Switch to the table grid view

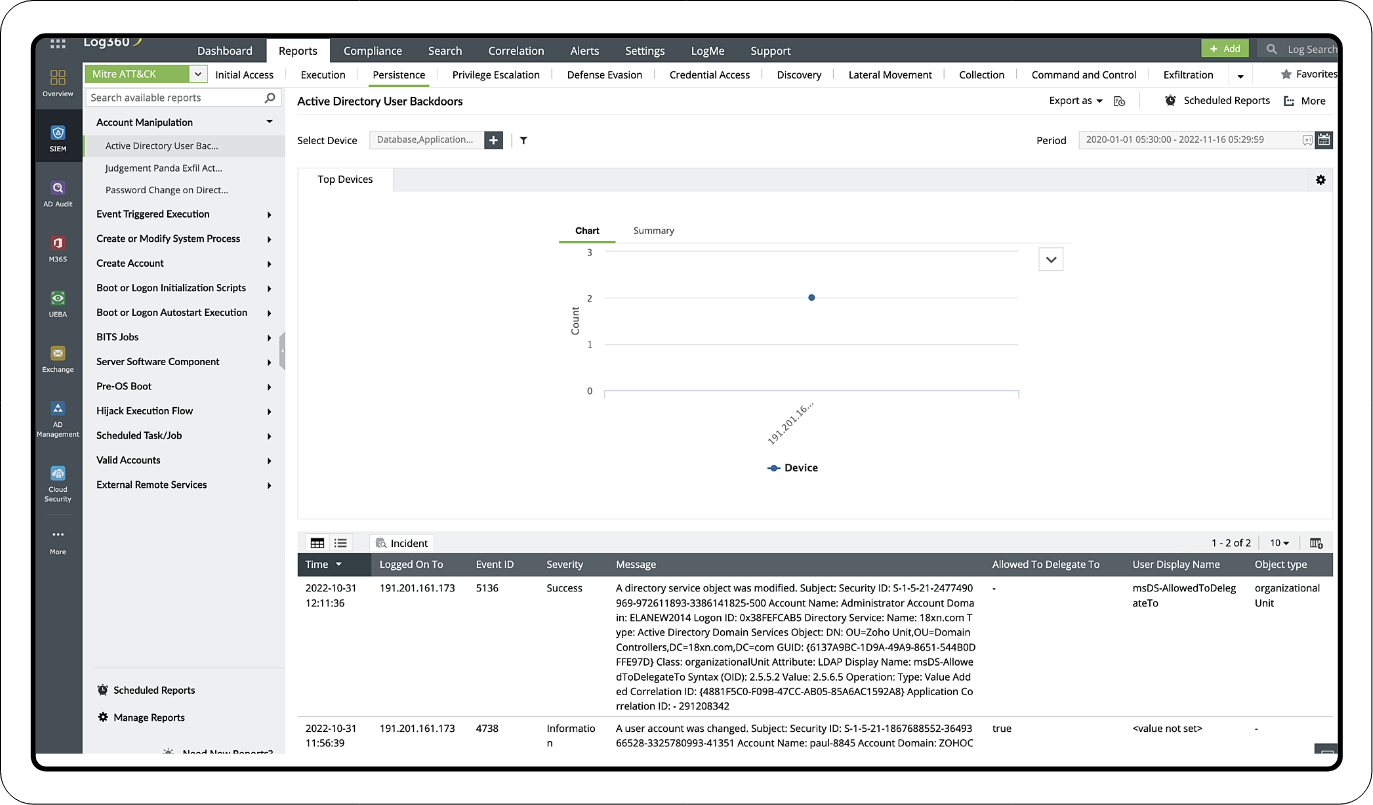317,543
